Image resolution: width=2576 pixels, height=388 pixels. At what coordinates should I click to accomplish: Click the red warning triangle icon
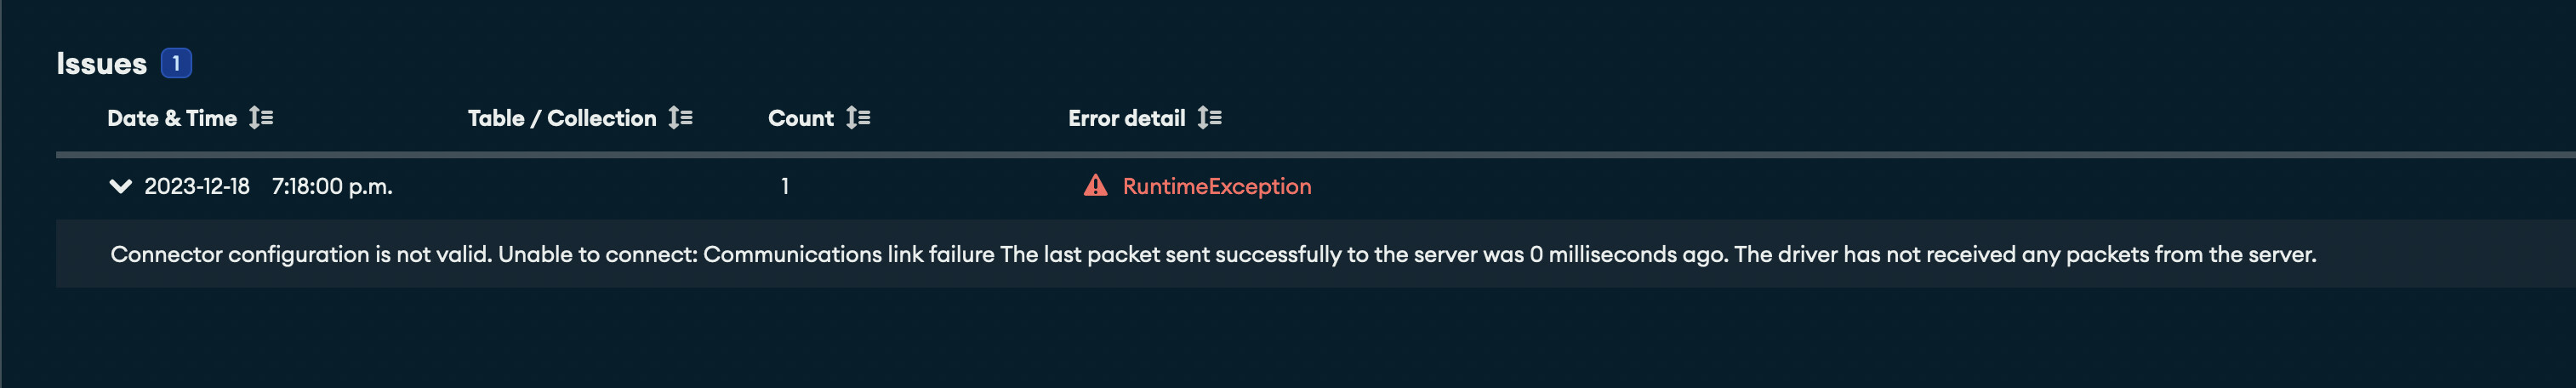(x=1095, y=186)
